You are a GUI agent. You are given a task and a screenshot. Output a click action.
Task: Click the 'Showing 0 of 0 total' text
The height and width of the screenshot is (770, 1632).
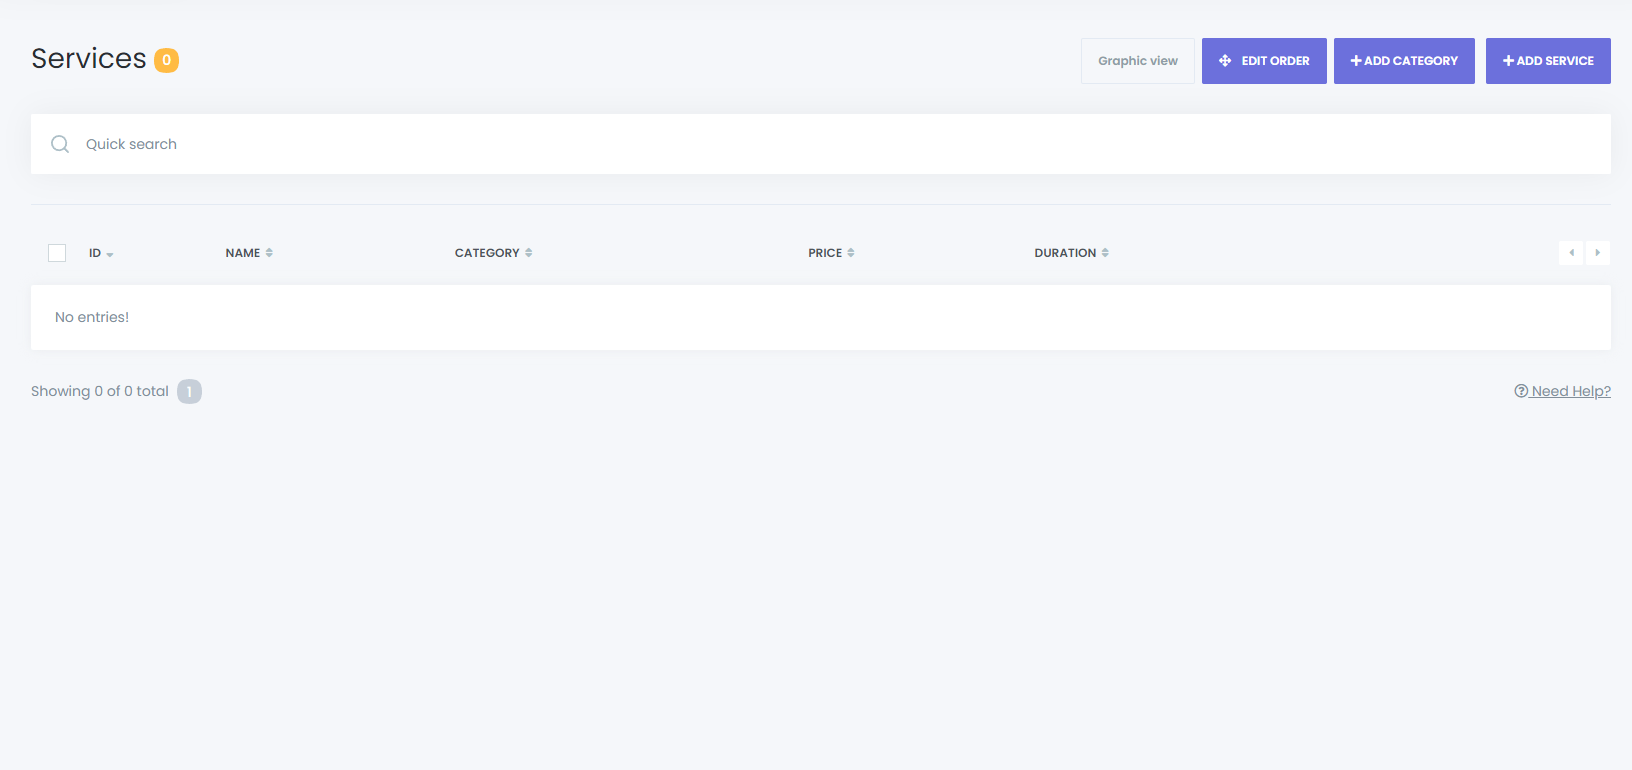(x=99, y=391)
